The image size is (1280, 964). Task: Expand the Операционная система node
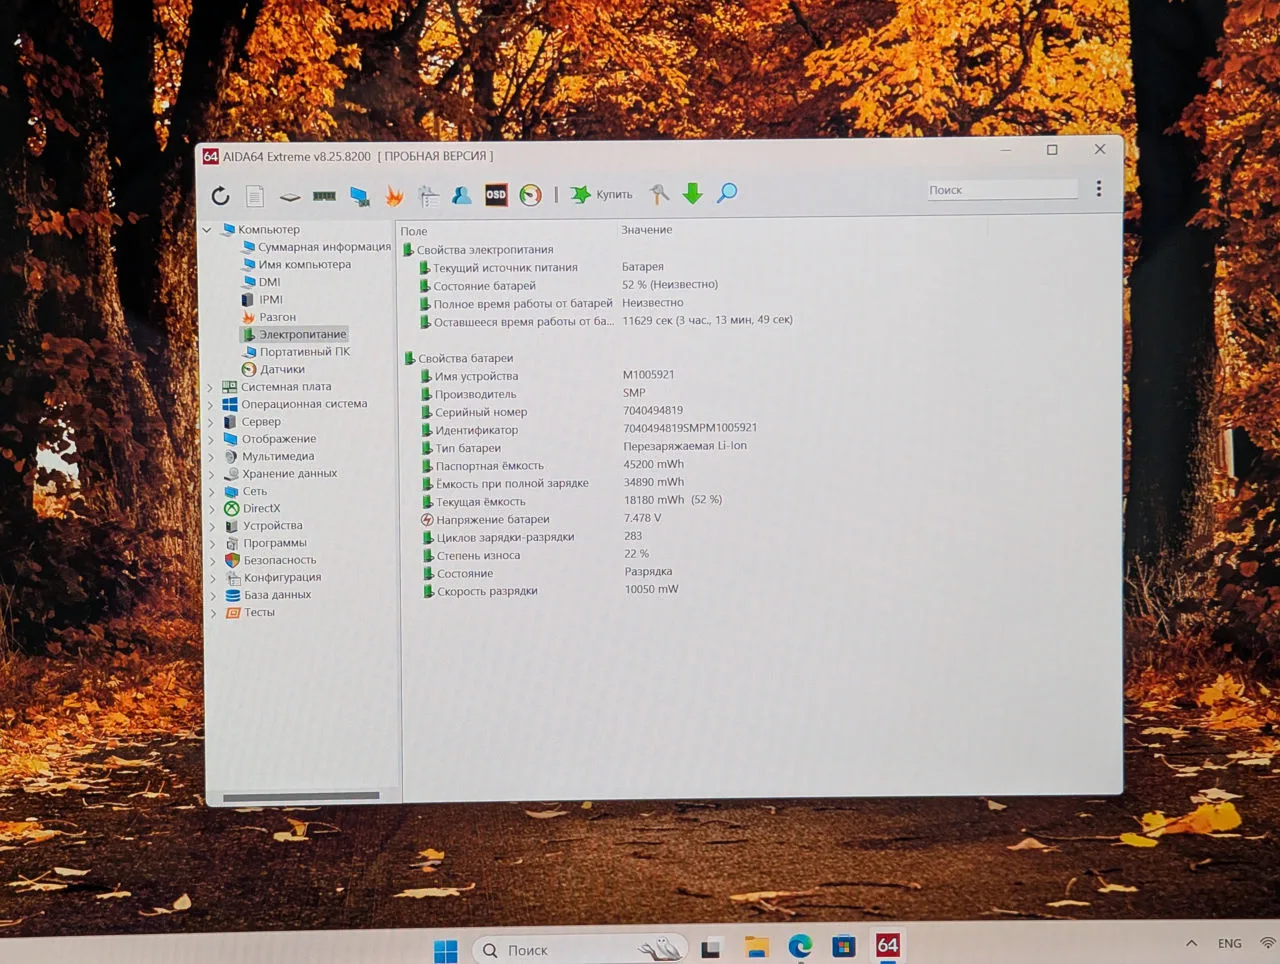coord(211,405)
